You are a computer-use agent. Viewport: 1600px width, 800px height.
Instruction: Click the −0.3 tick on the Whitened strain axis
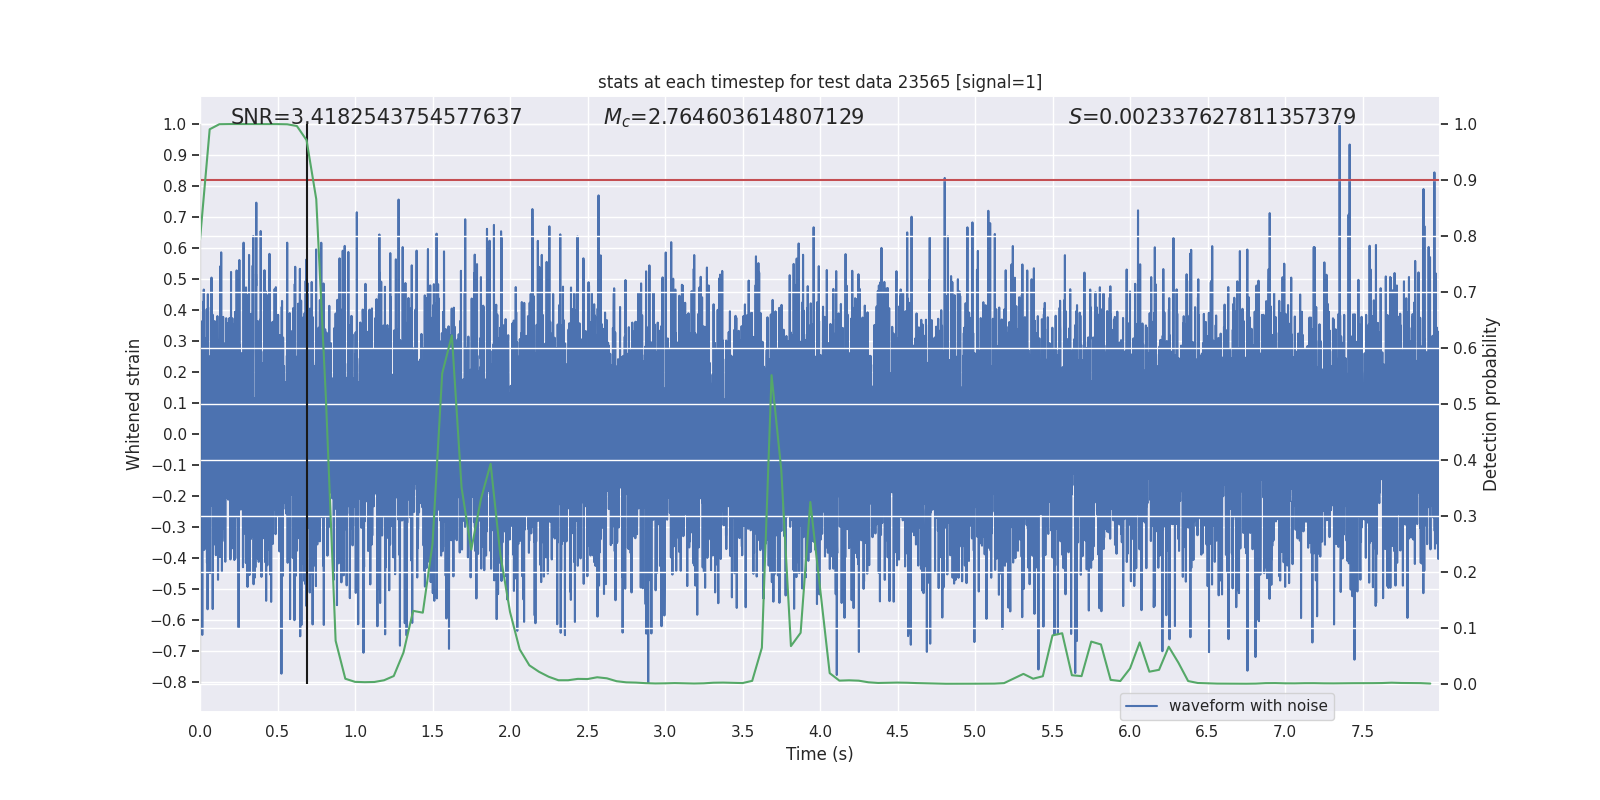(169, 528)
